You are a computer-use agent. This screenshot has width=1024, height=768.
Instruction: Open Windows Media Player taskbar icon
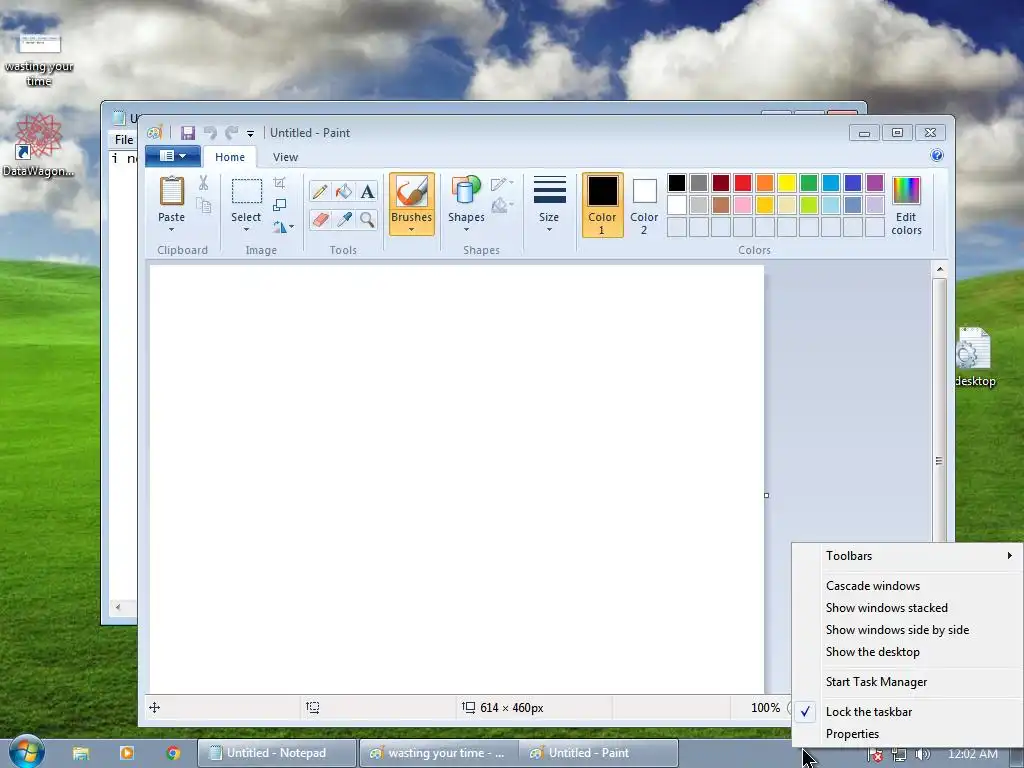[127, 753]
